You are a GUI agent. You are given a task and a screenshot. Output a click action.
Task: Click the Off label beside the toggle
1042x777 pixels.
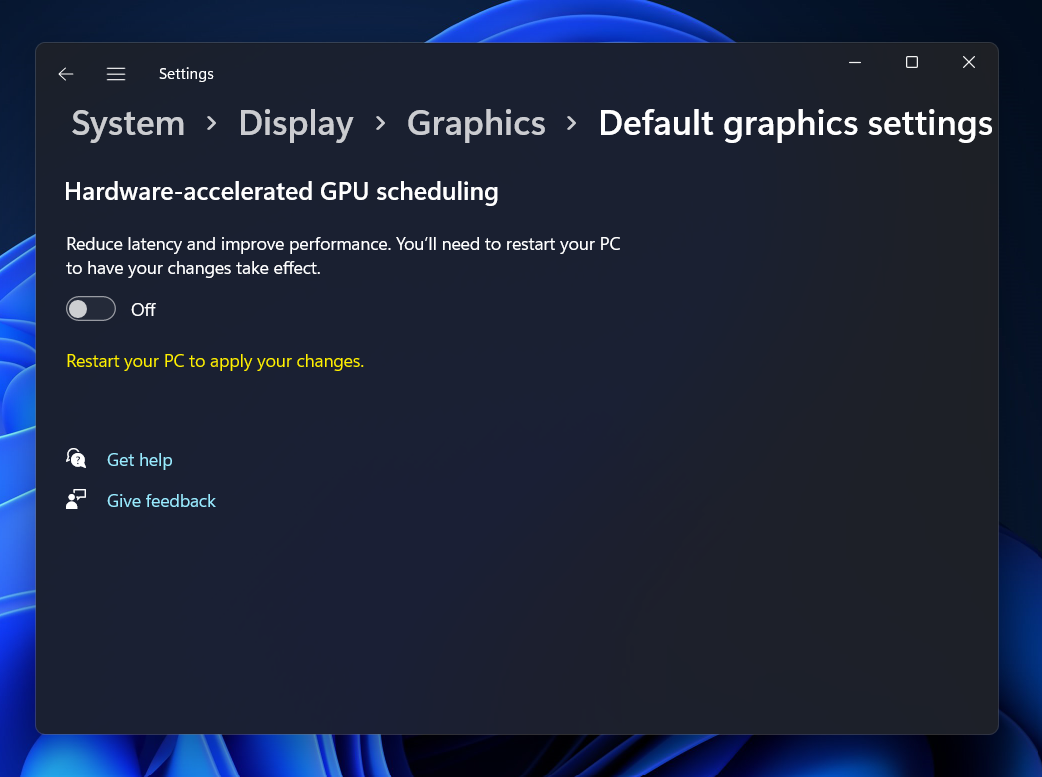coord(143,309)
